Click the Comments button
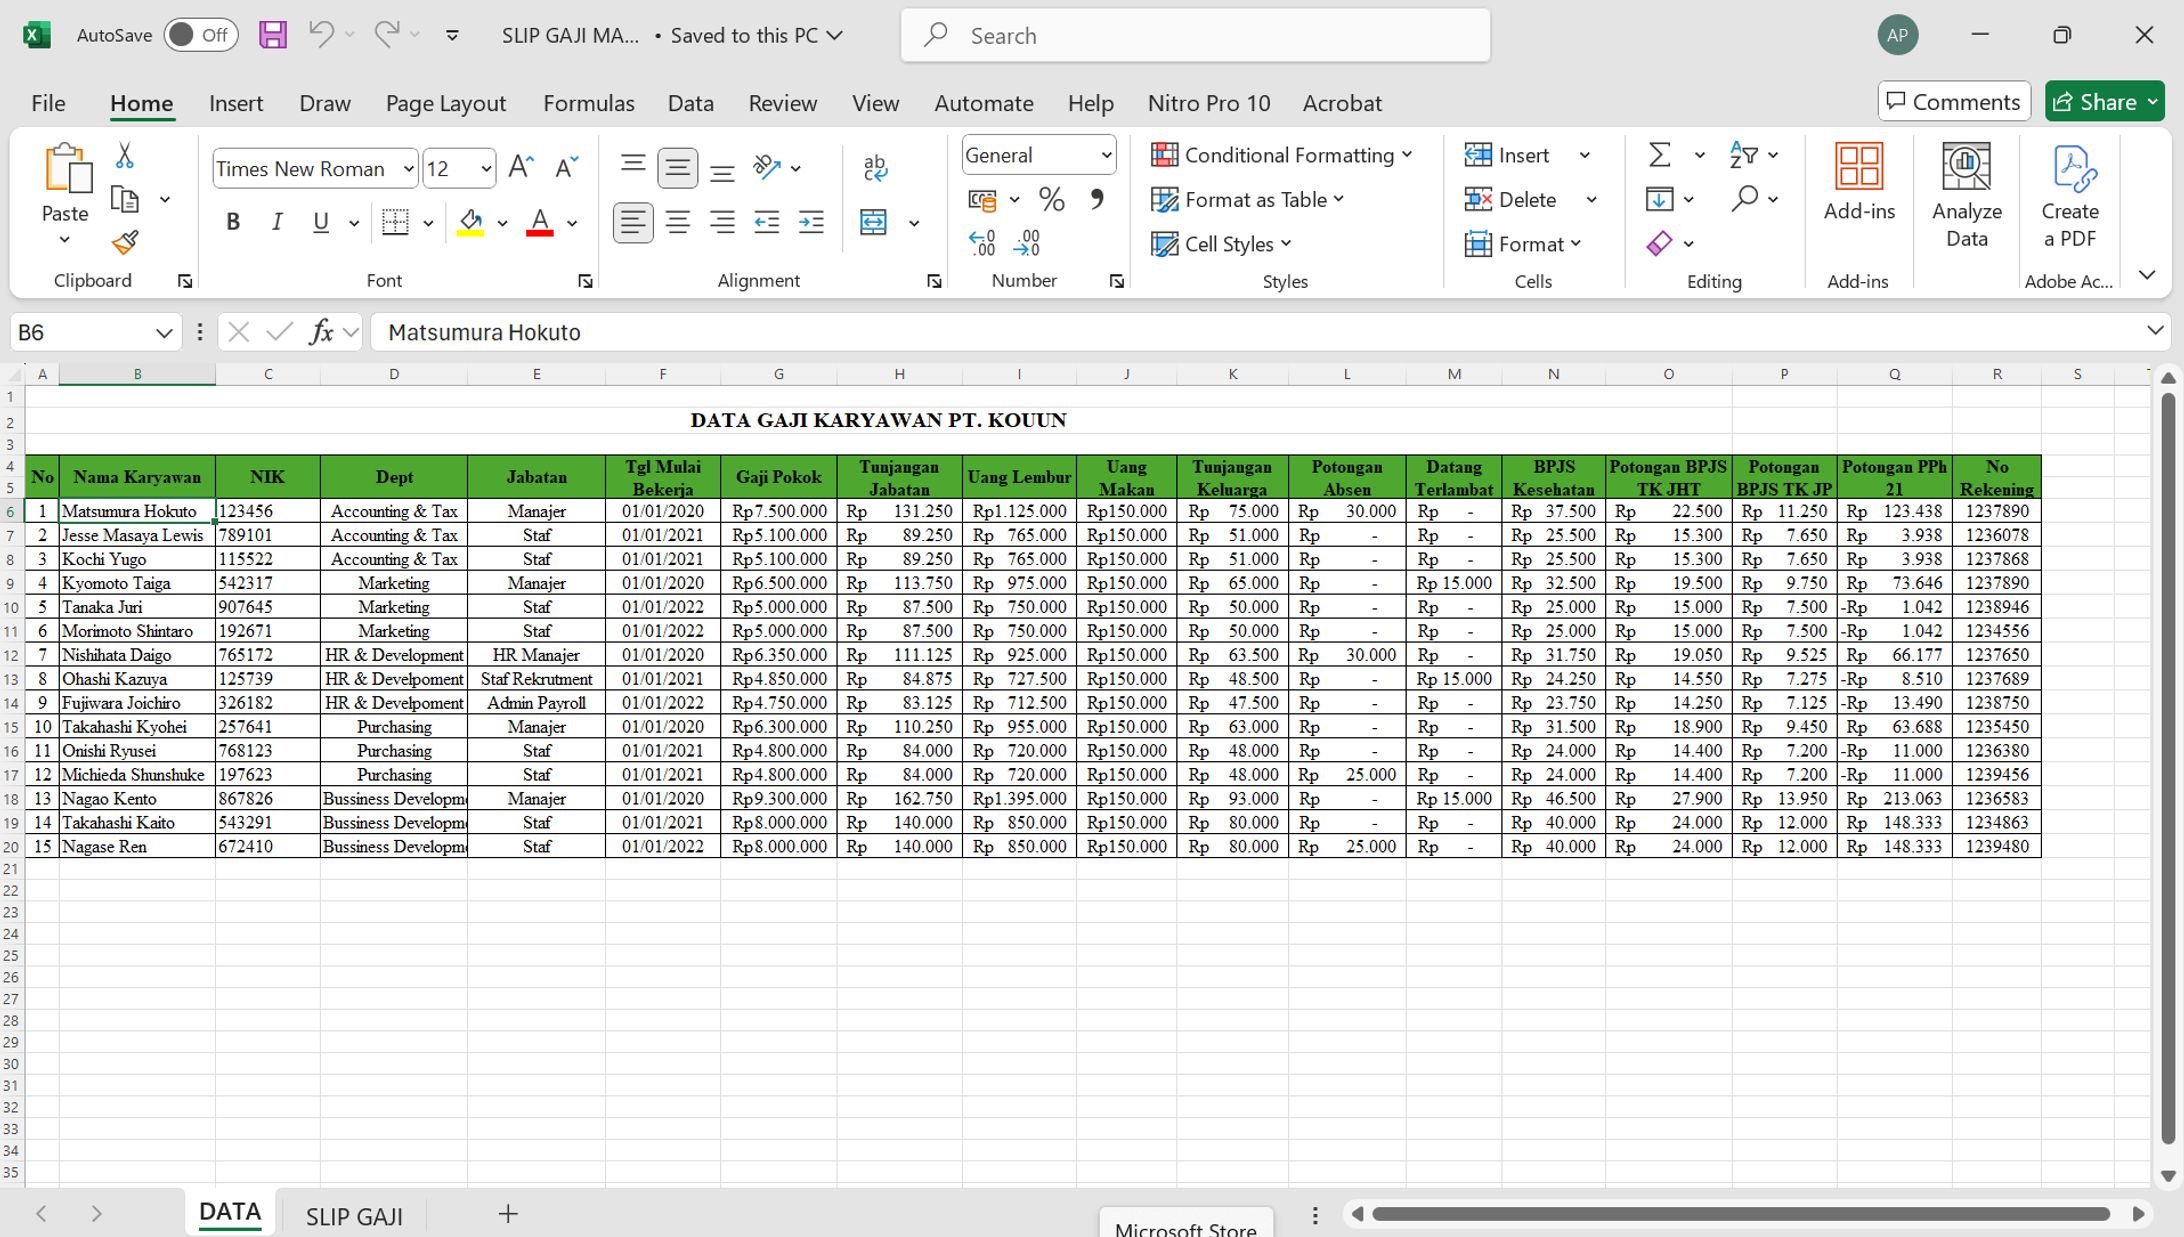Image resolution: width=2184 pixels, height=1237 pixels. [x=1953, y=101]
